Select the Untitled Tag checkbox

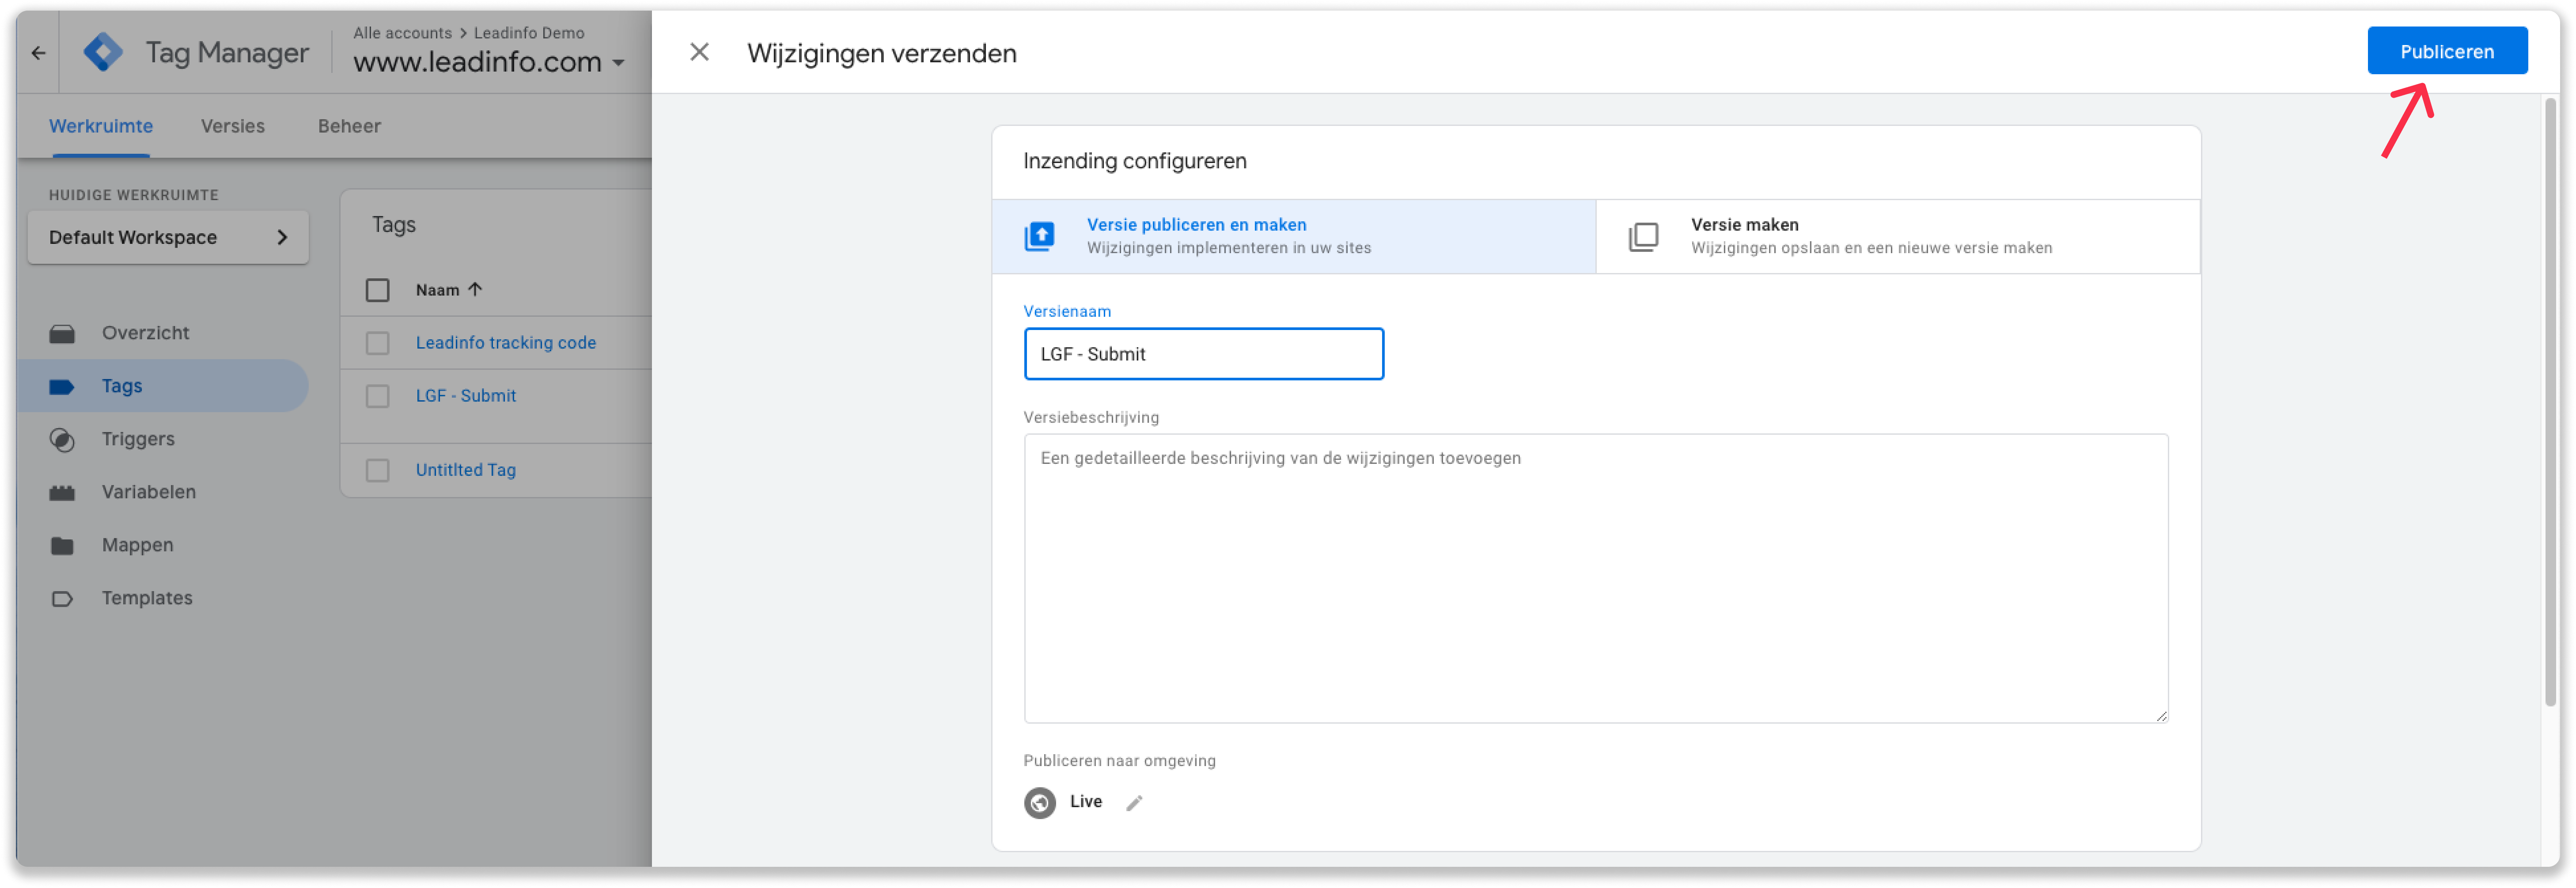[377, 470]
